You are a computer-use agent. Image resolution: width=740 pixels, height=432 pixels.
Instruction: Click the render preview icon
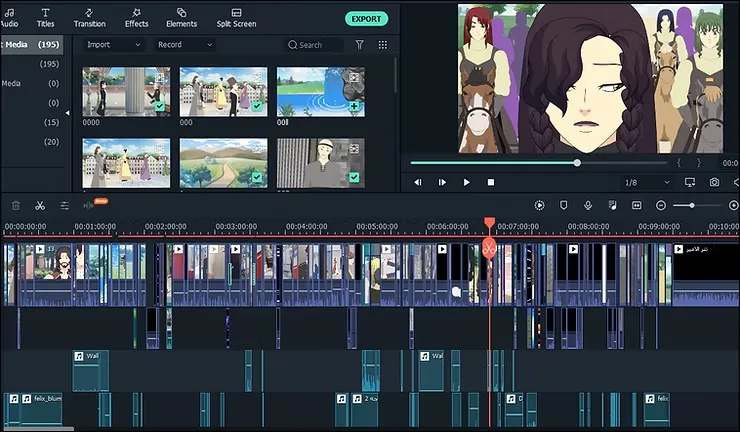[539, 205]
